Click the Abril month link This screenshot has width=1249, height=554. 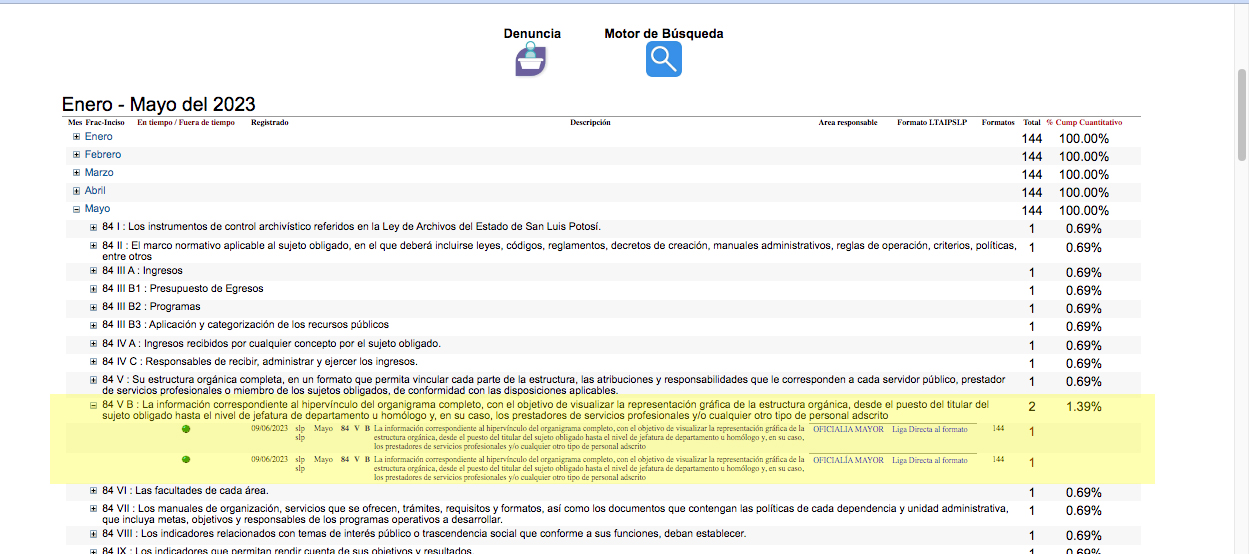coord(95,191)
